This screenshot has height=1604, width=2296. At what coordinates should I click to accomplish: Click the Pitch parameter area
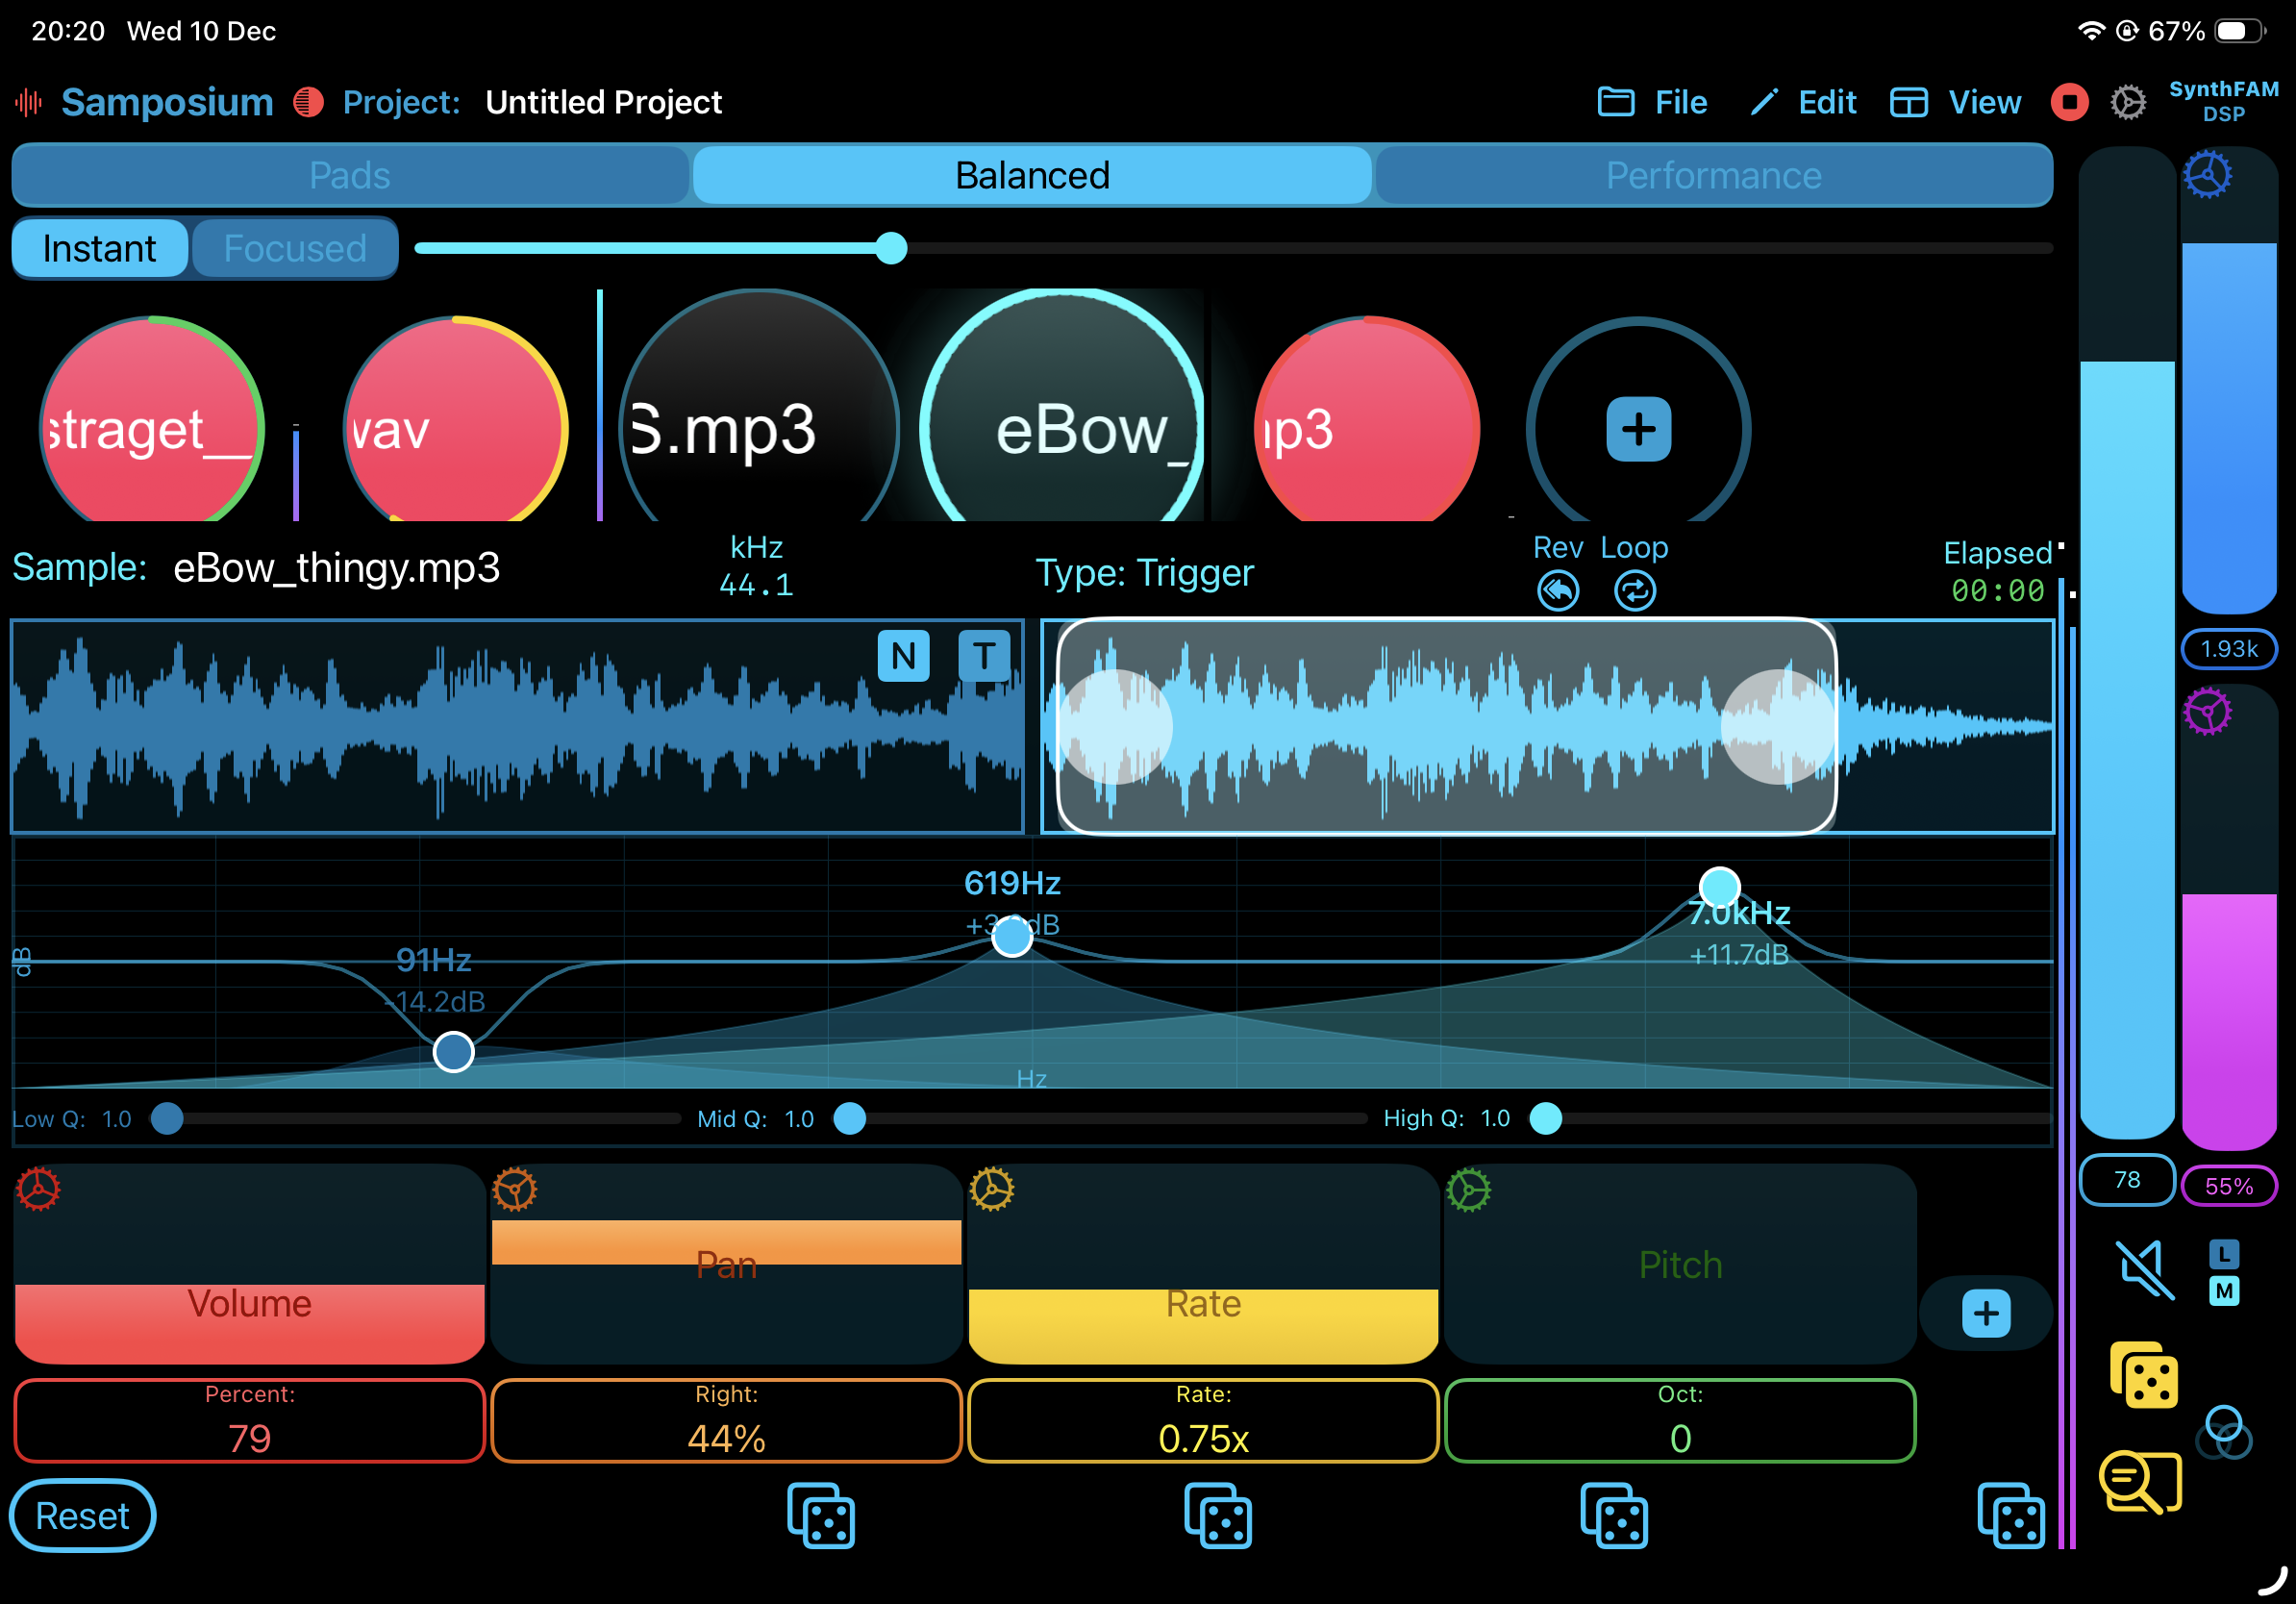(x=1681, y=1264)
